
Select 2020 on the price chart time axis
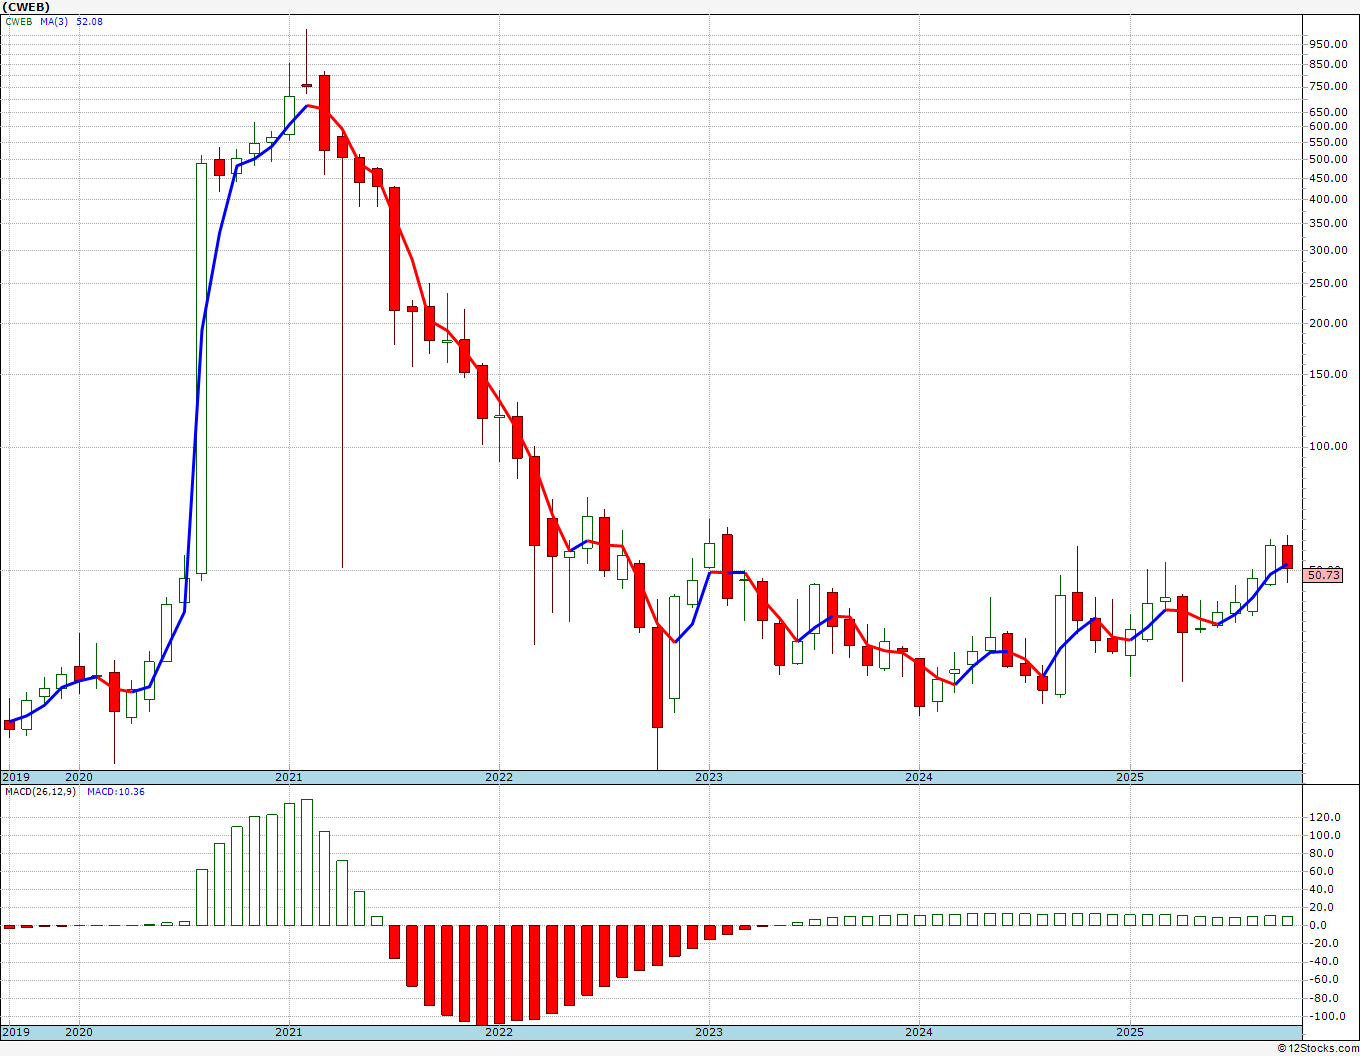tap(78, 777)
